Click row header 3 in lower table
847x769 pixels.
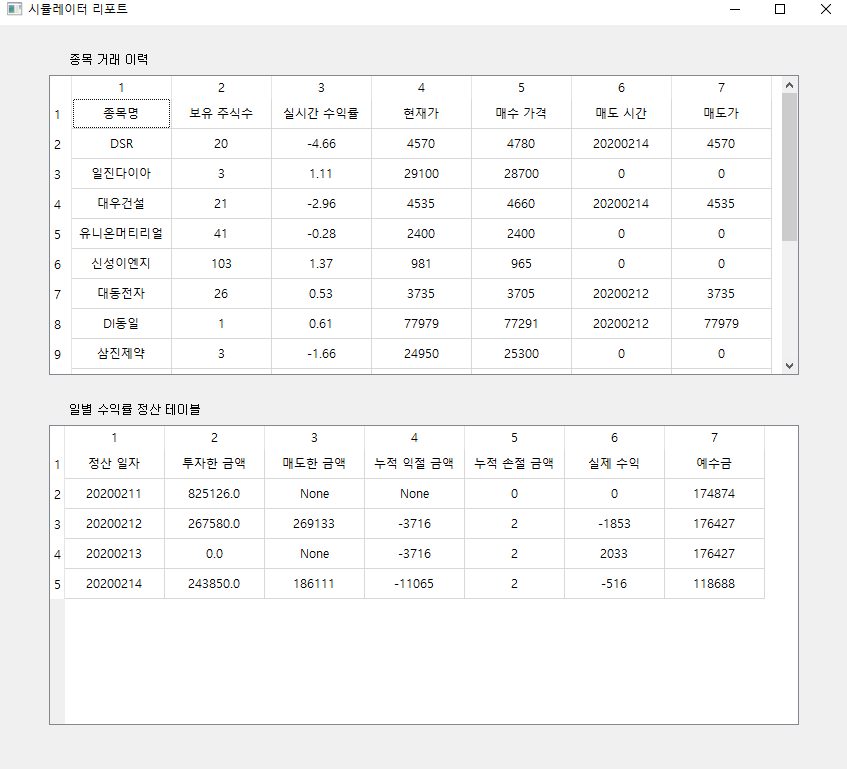coord(57,524)
